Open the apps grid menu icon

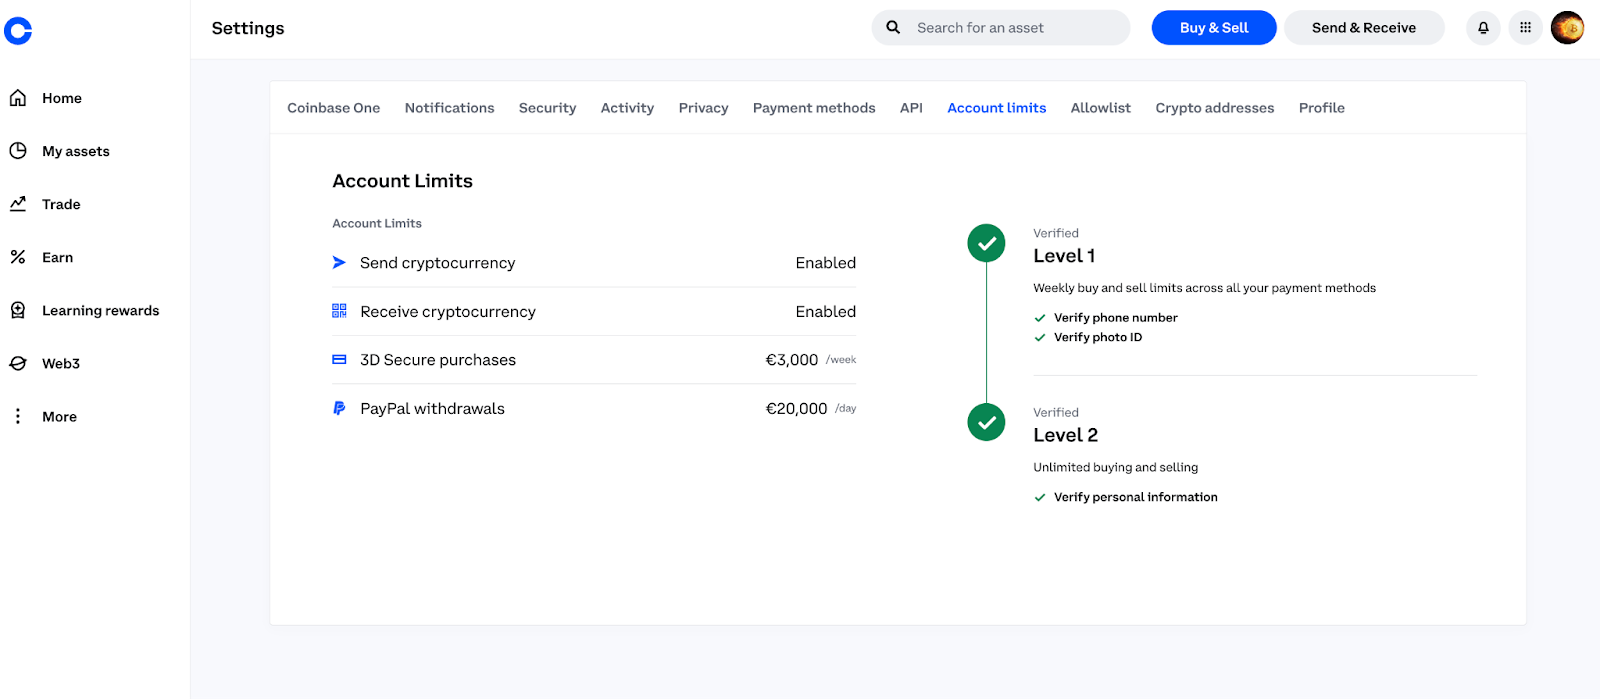tap(1525, 28)
